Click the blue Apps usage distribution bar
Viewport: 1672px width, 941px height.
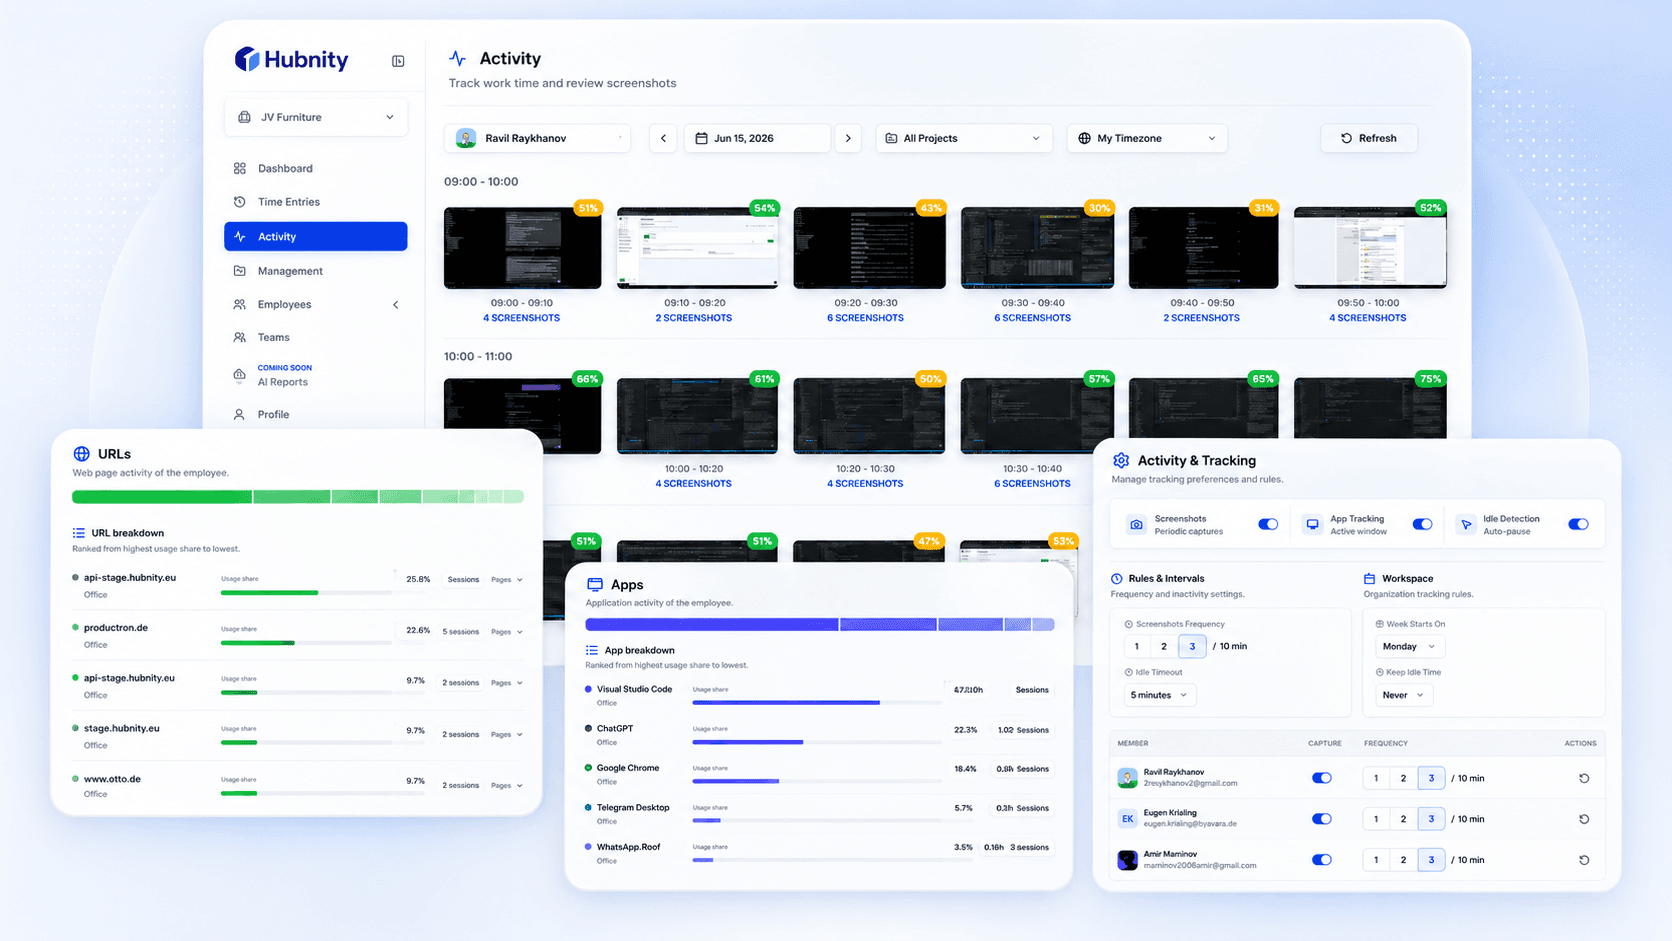tap(820, 625)
